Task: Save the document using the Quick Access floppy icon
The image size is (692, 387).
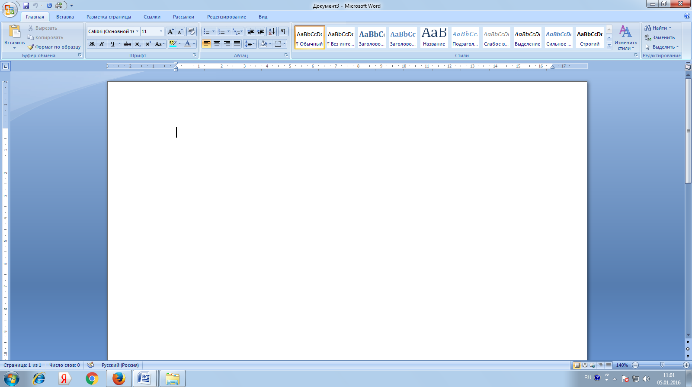Action: (26, 6)
